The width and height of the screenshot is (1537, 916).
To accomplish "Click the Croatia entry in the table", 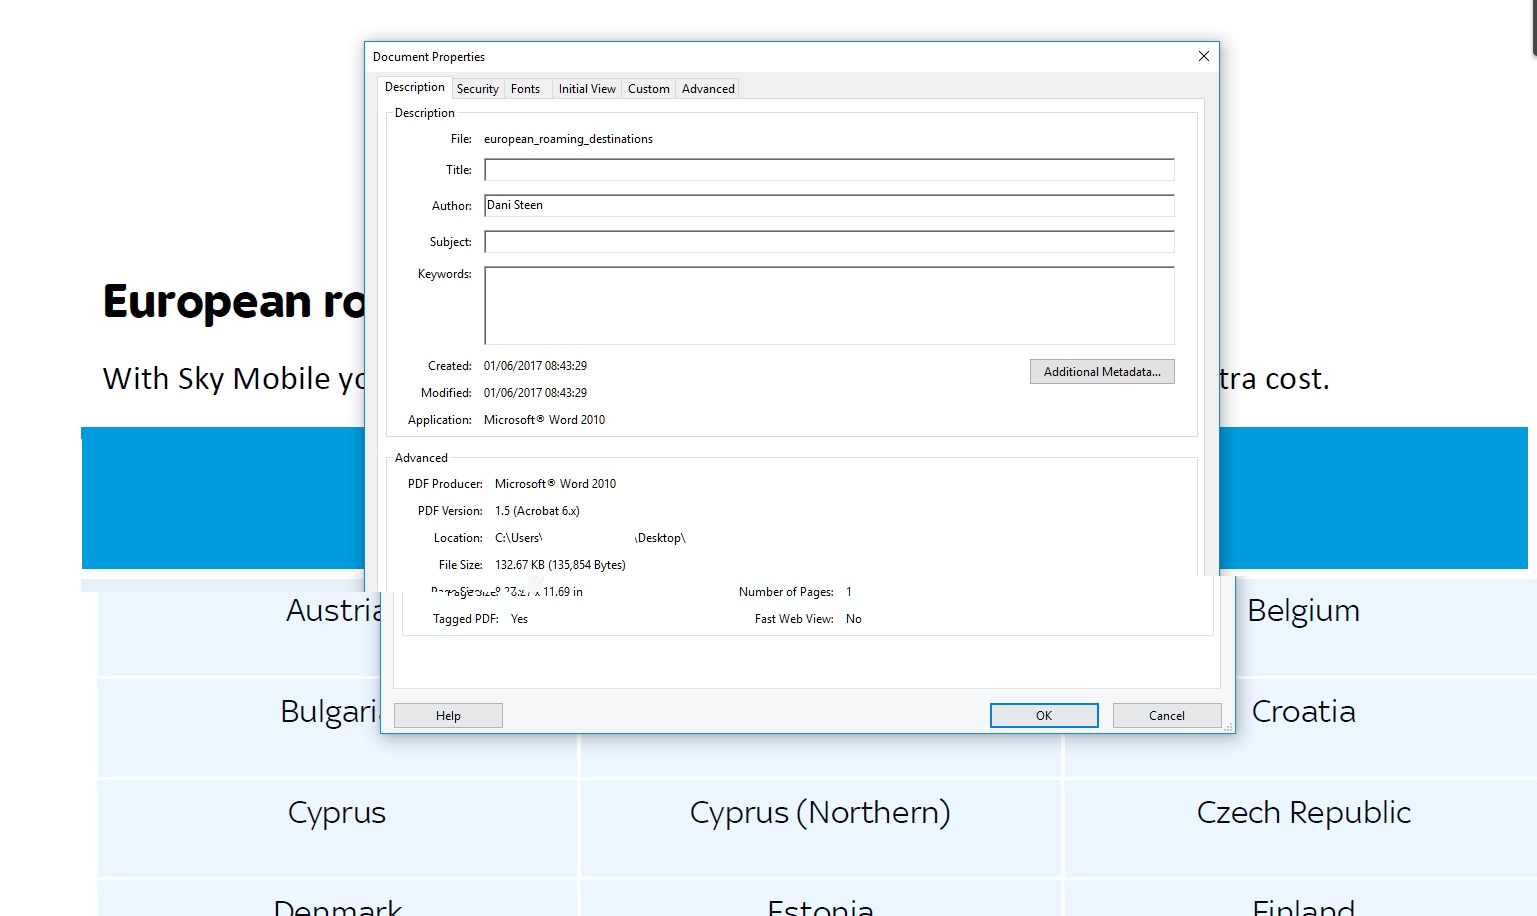I will tap(1303, 712).
